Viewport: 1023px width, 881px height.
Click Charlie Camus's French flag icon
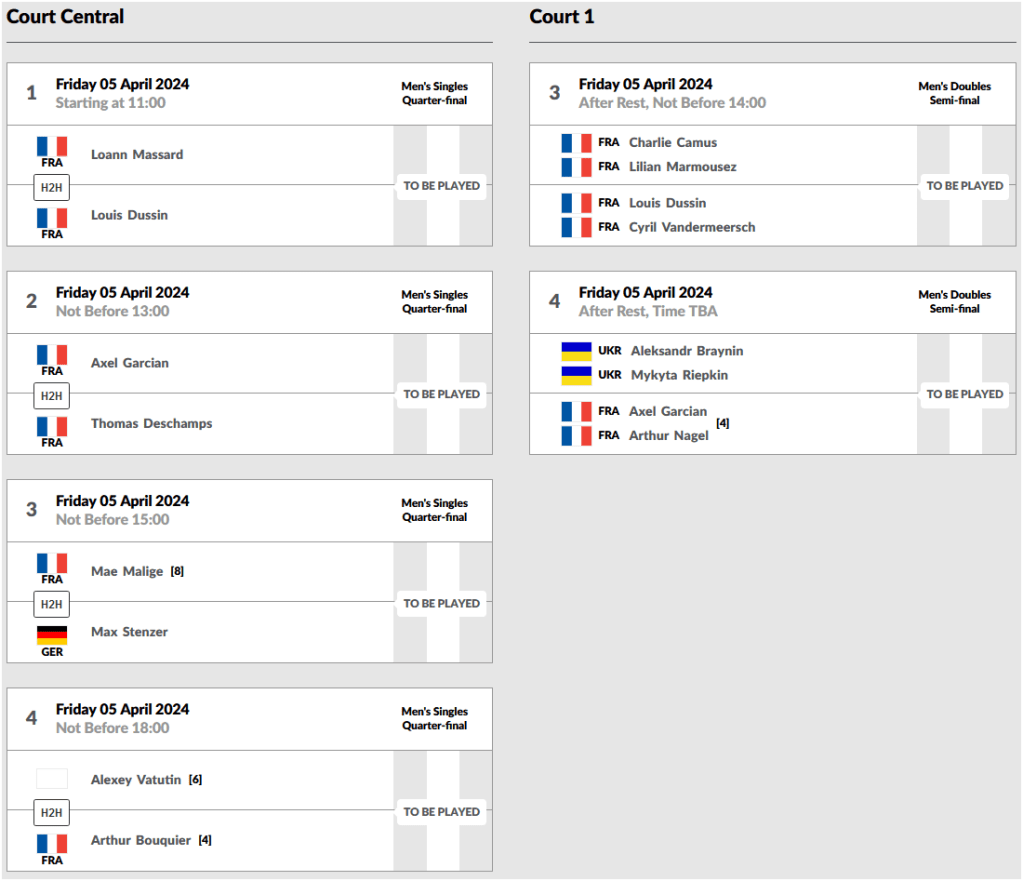pyautogui.click(x=576, y=142)
